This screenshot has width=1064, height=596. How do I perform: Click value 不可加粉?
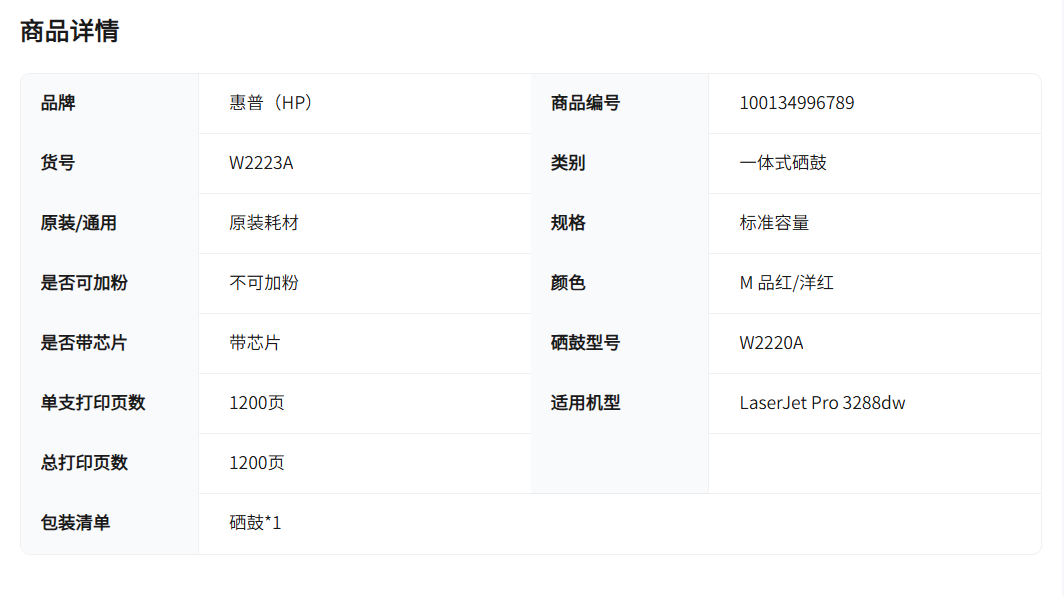(264, 283)
